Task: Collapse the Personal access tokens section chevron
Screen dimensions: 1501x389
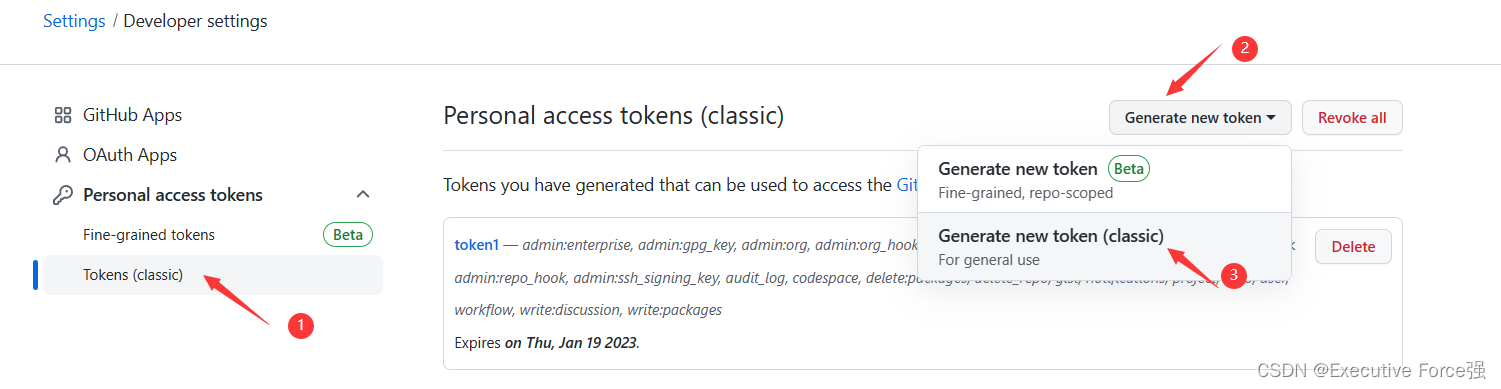Action: [x=363, y=194]
